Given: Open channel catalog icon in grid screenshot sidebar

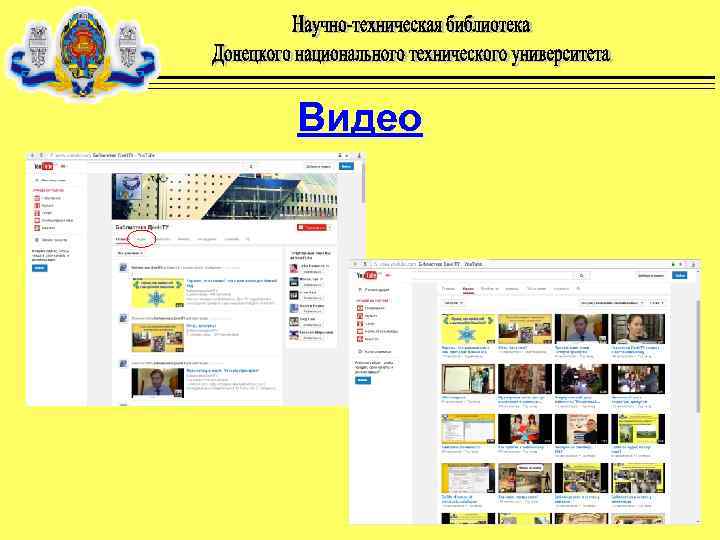Looking at the screenshot, I should [x=360, y=351].
